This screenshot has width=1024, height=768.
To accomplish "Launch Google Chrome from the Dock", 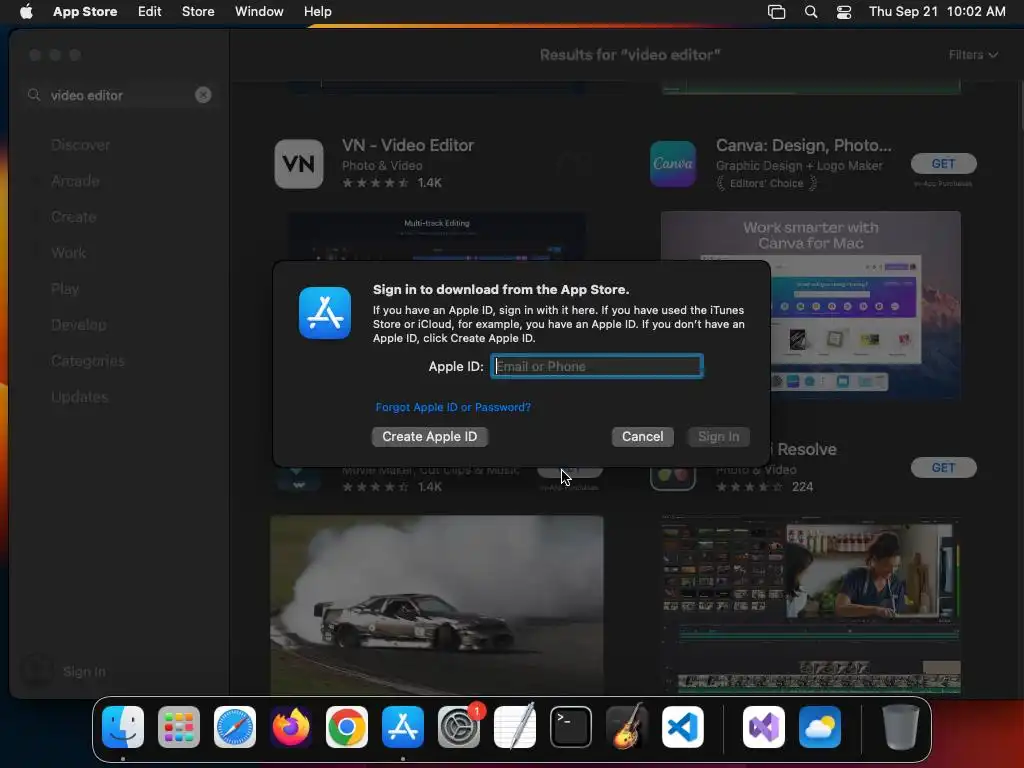I will [347, 726].
